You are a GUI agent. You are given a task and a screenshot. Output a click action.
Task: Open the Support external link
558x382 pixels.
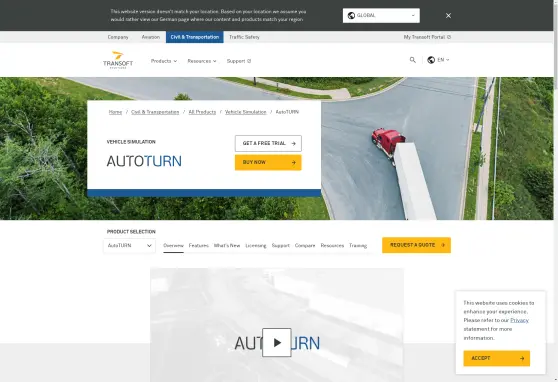[239, 61]
